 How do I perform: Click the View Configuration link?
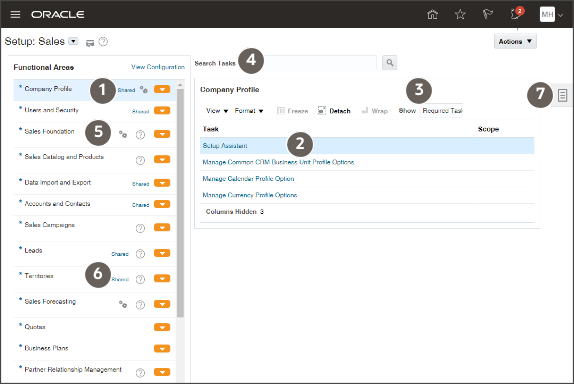click(x=158, y=67)
